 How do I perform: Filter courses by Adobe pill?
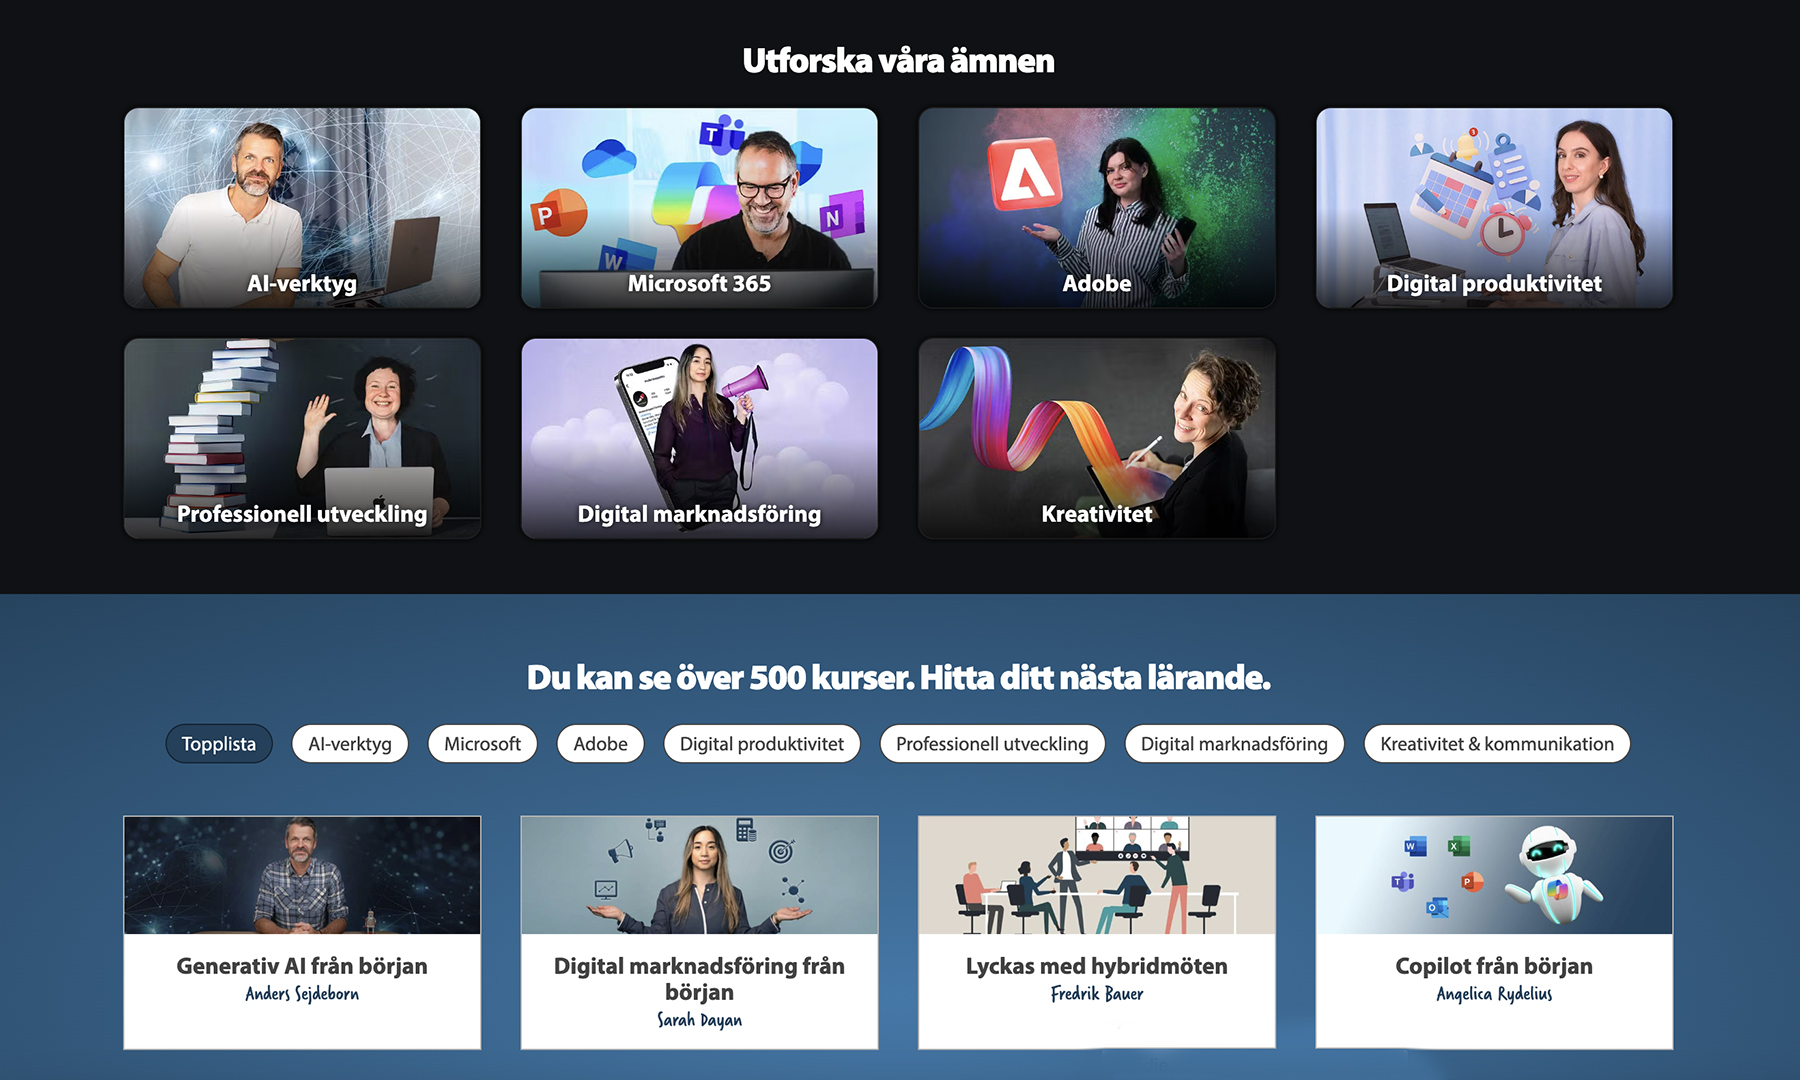[601, 744]
